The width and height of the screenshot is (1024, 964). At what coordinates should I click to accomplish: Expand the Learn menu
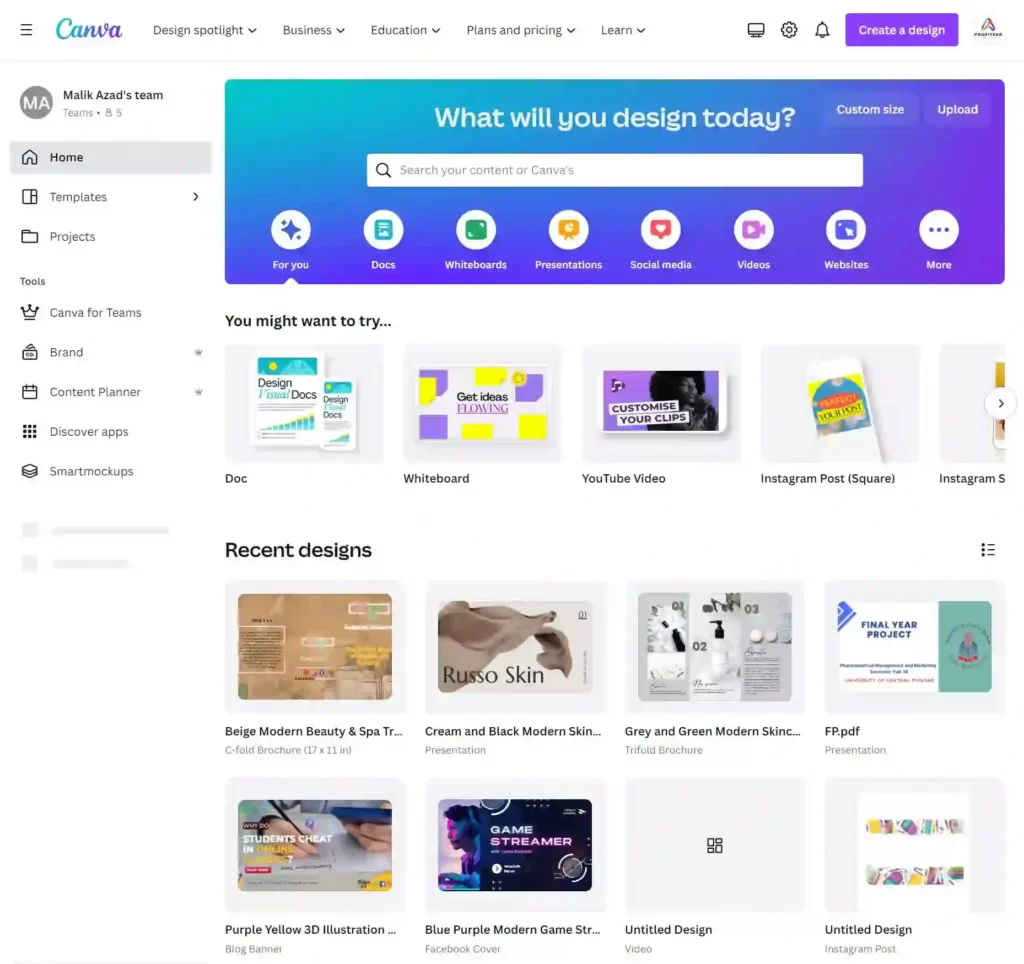coord(623,30)
